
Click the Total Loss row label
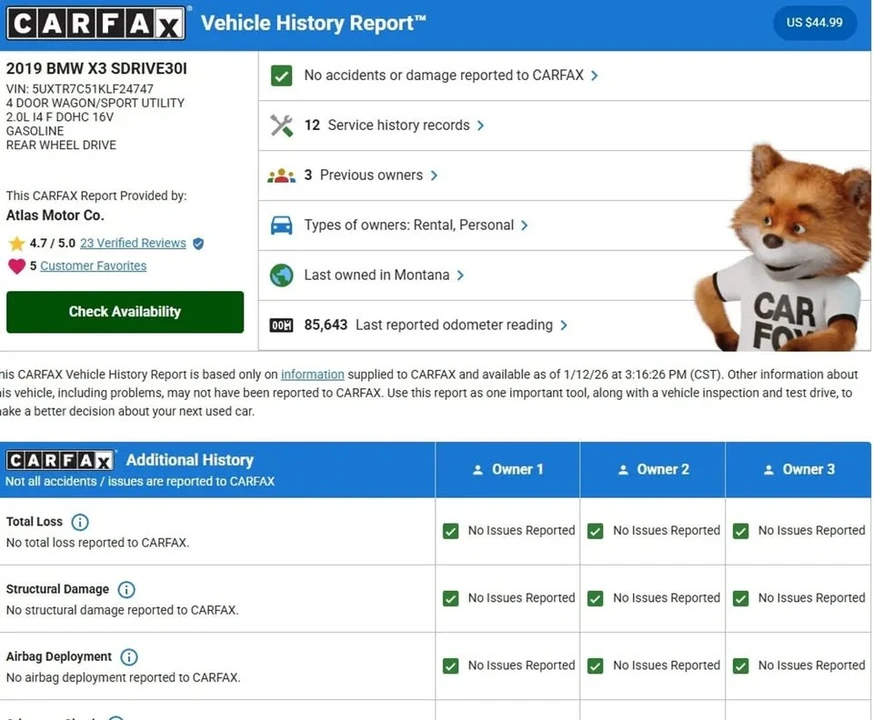pyautogui.click(x=35, y=522)
